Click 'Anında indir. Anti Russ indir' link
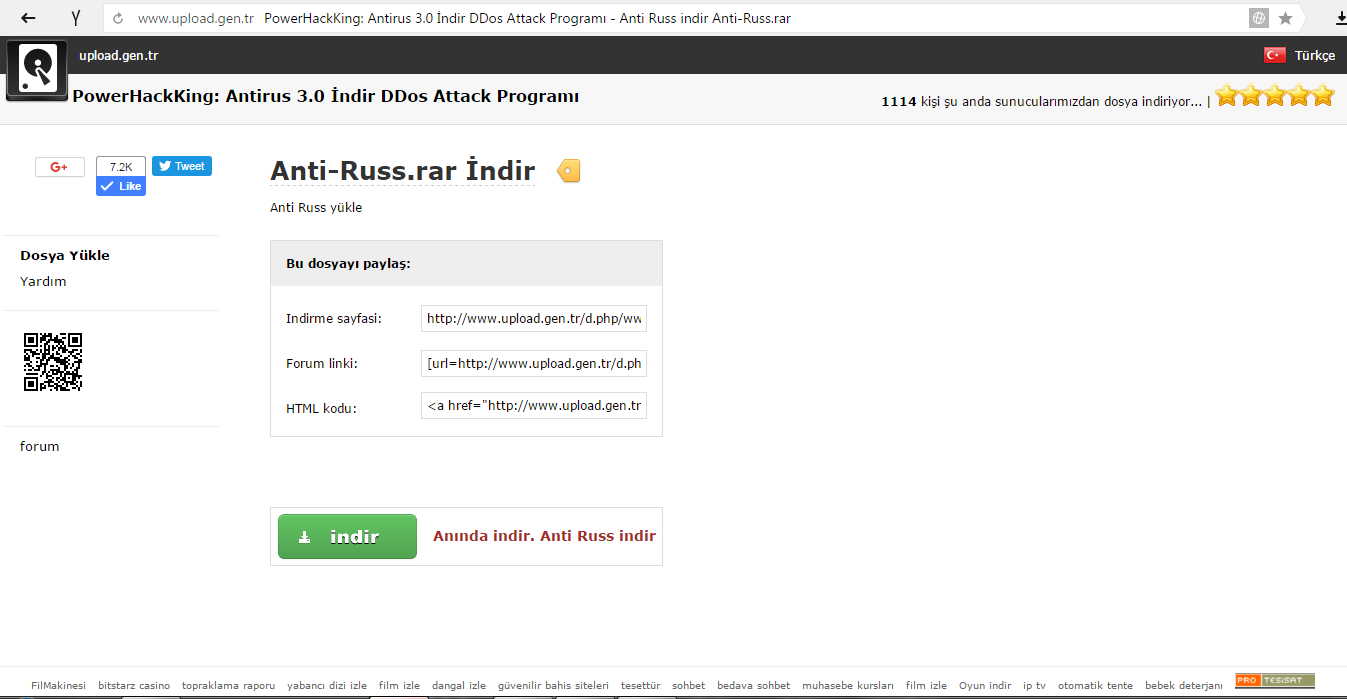The image size is (1347, 699). pyautogui.click(x=544, y=536)
